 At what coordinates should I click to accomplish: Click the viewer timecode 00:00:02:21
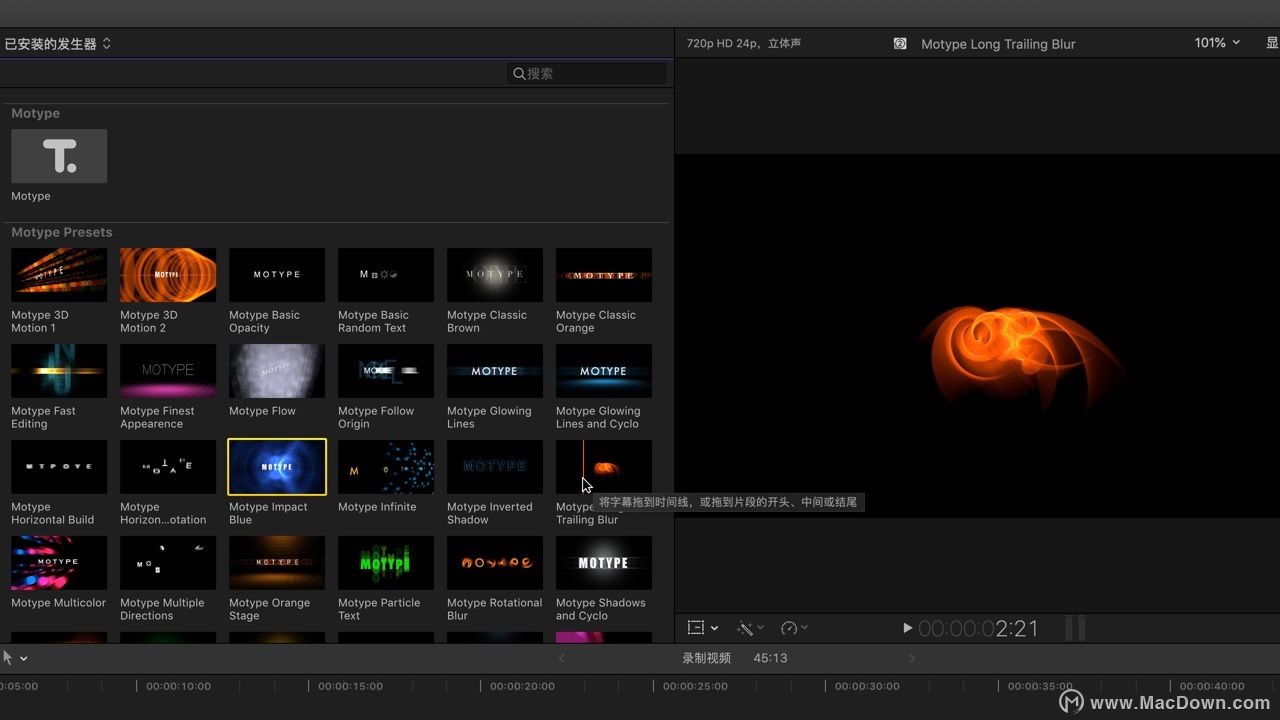[x=978, y=628]
